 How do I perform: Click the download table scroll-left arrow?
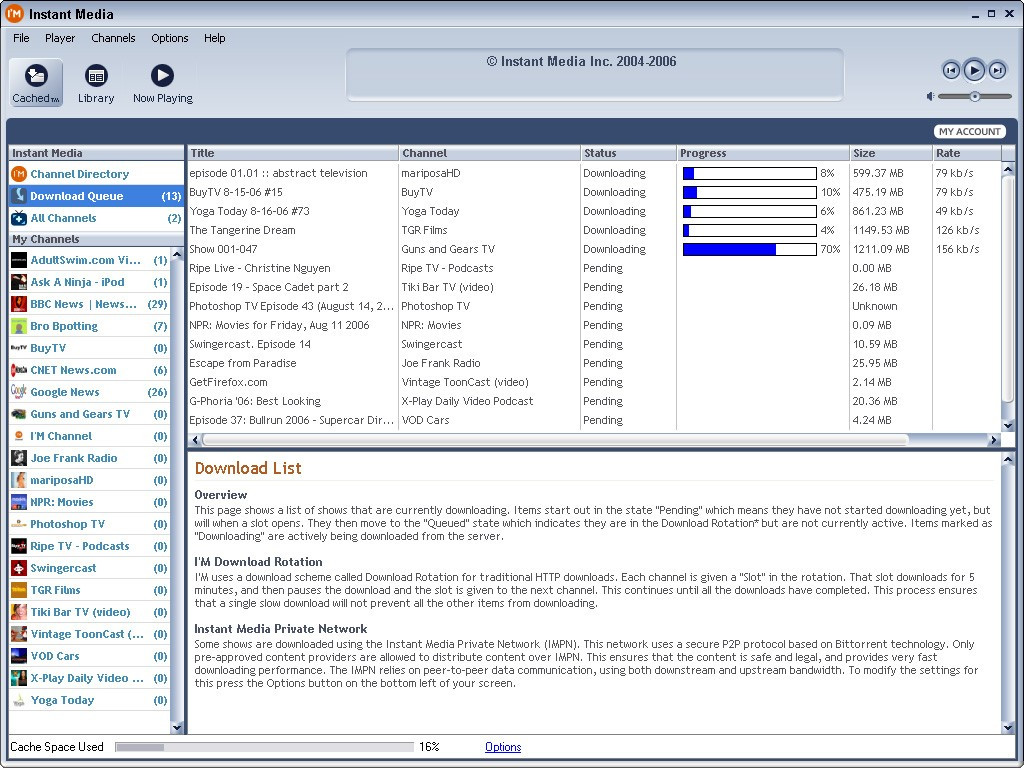(195, 440)
